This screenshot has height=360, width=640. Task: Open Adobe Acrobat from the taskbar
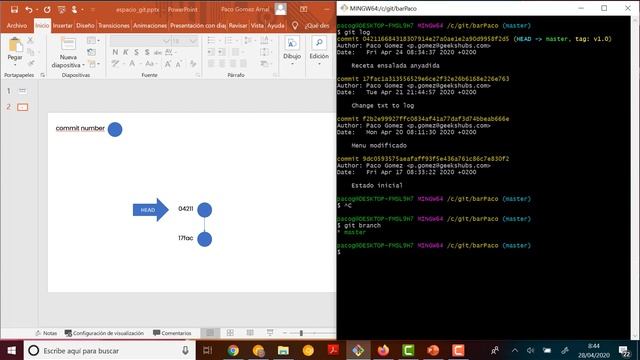click(x=333, y=350)
